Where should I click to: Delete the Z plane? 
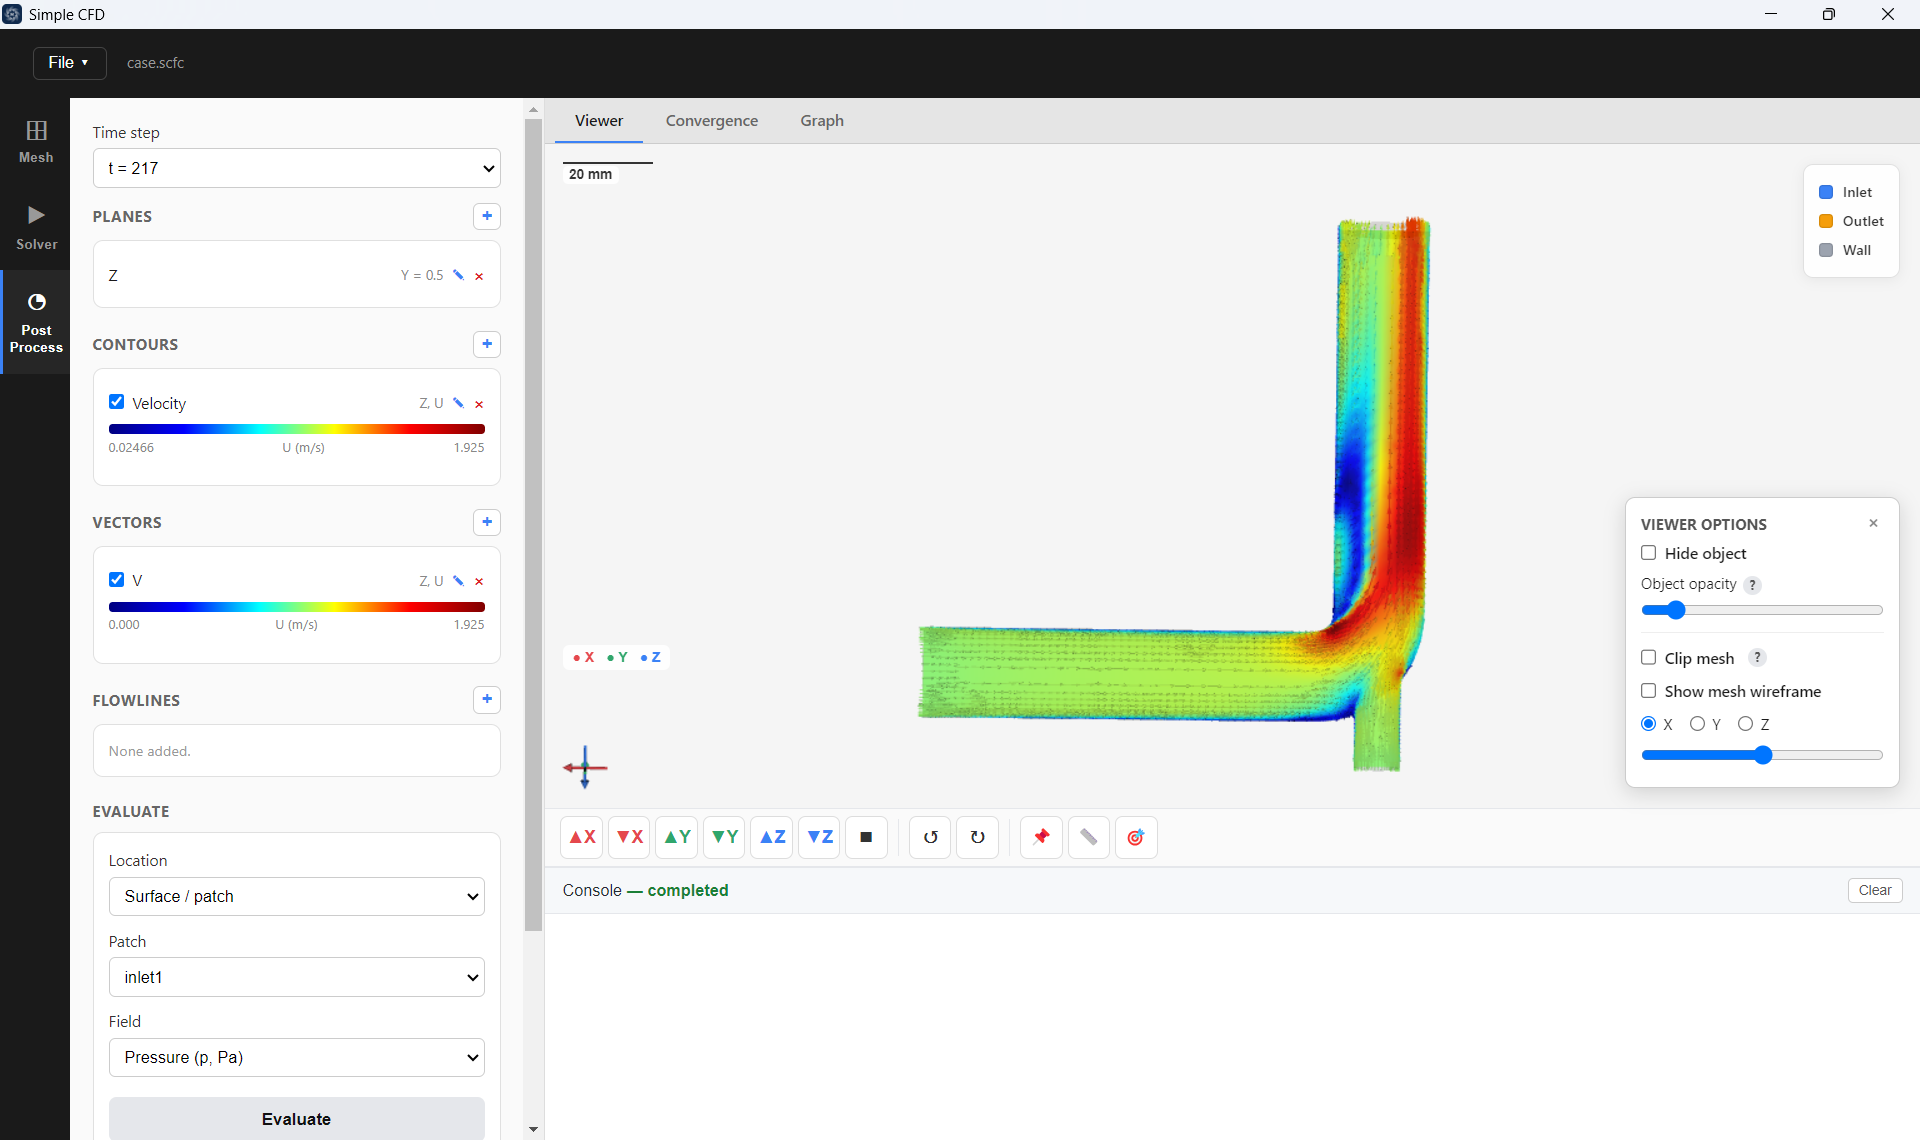479,276
